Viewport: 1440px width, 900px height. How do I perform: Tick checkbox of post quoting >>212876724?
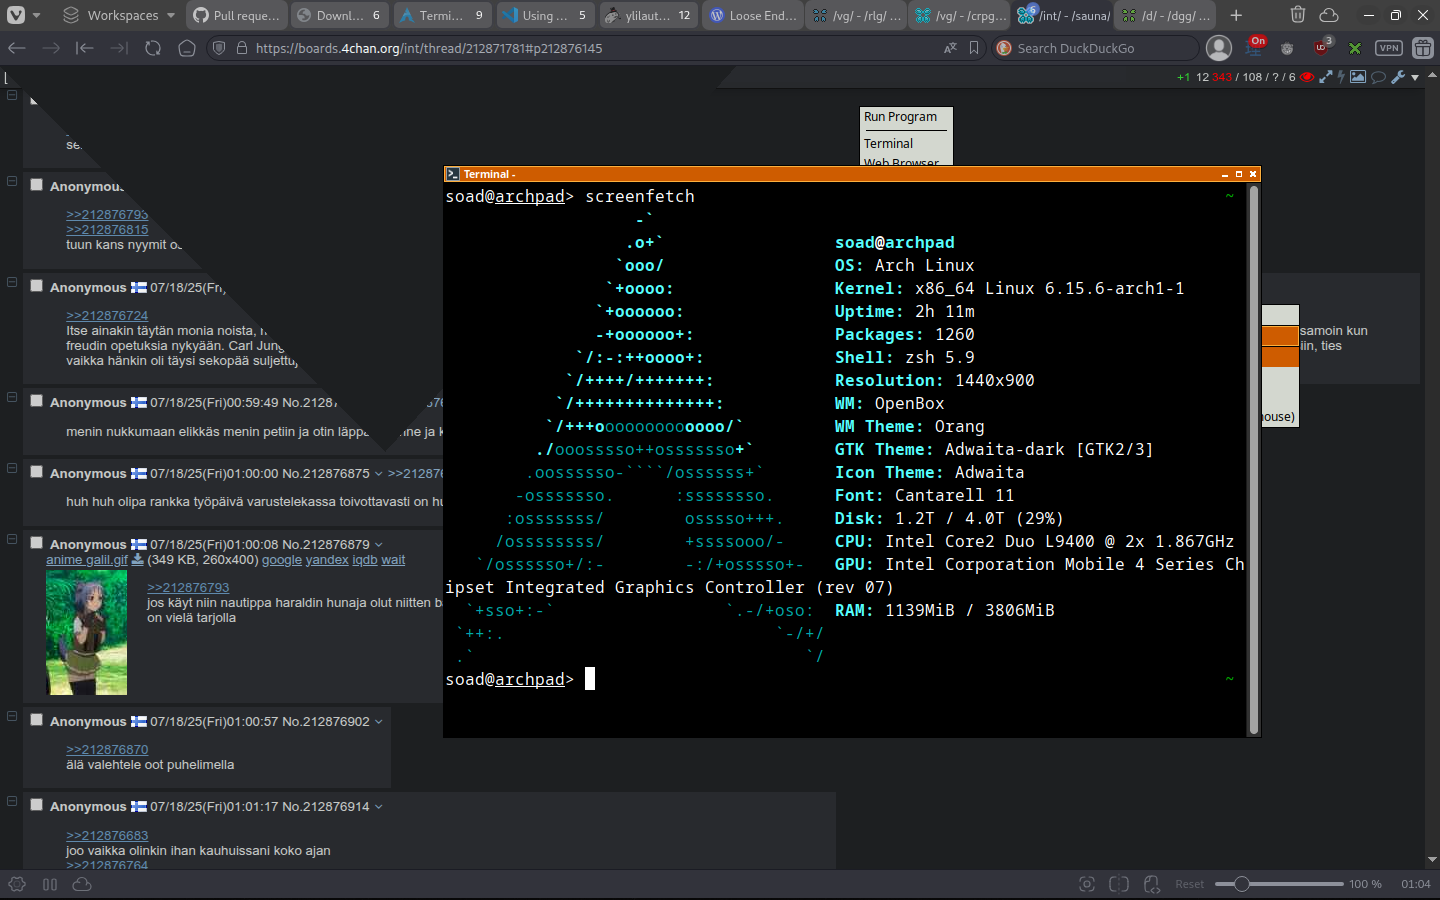pos(36,286)
